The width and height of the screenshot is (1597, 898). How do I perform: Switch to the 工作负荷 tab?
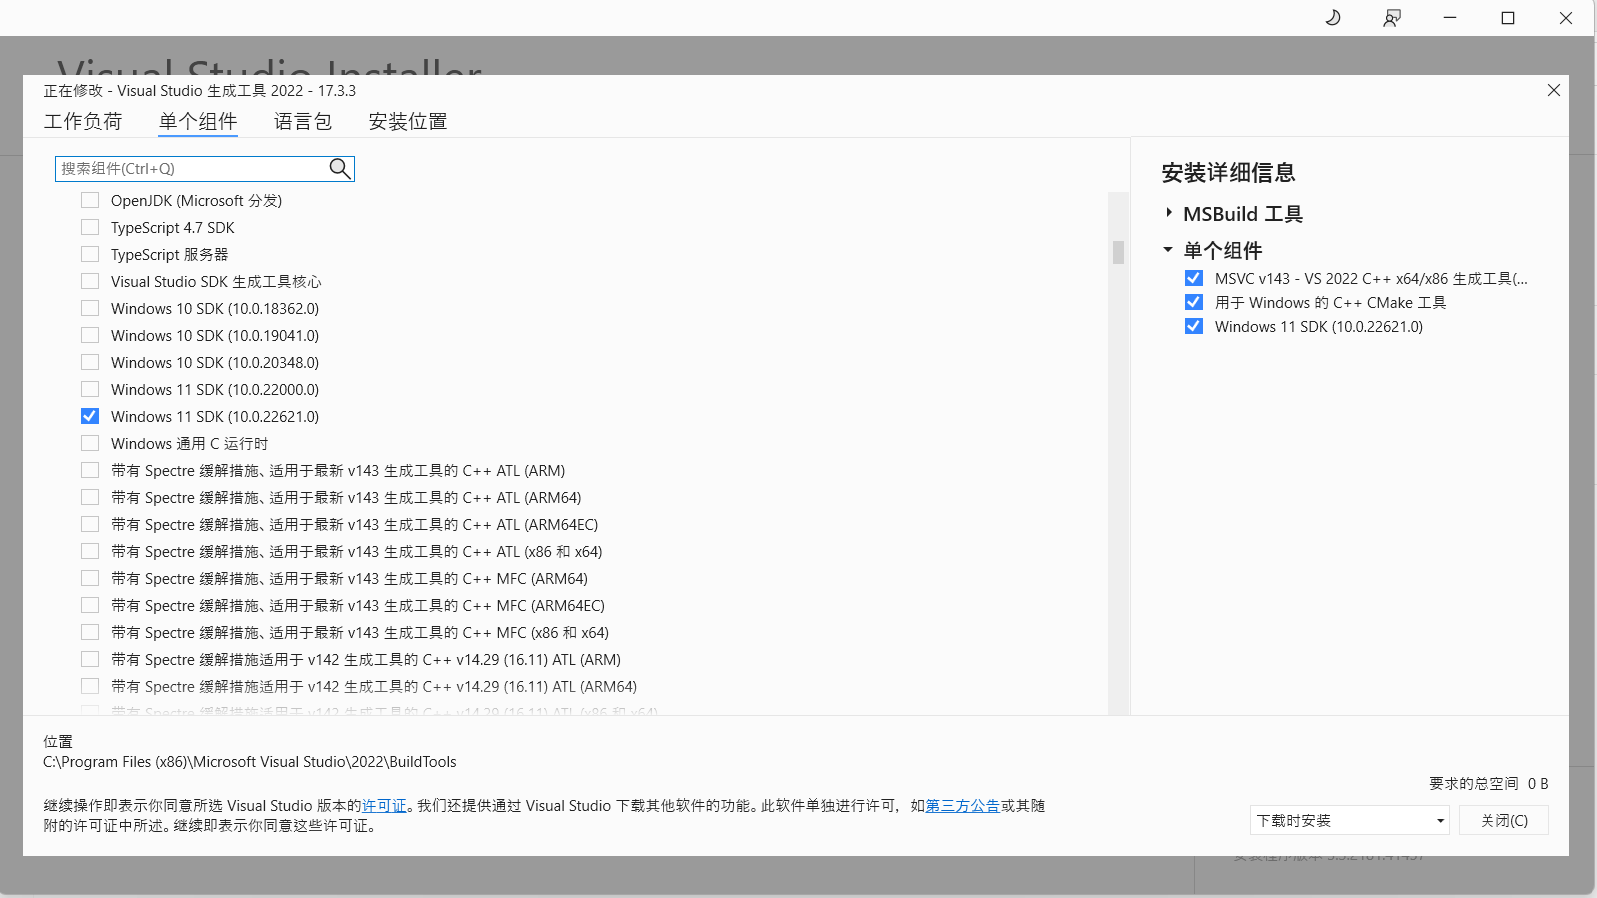click(83, 121)
